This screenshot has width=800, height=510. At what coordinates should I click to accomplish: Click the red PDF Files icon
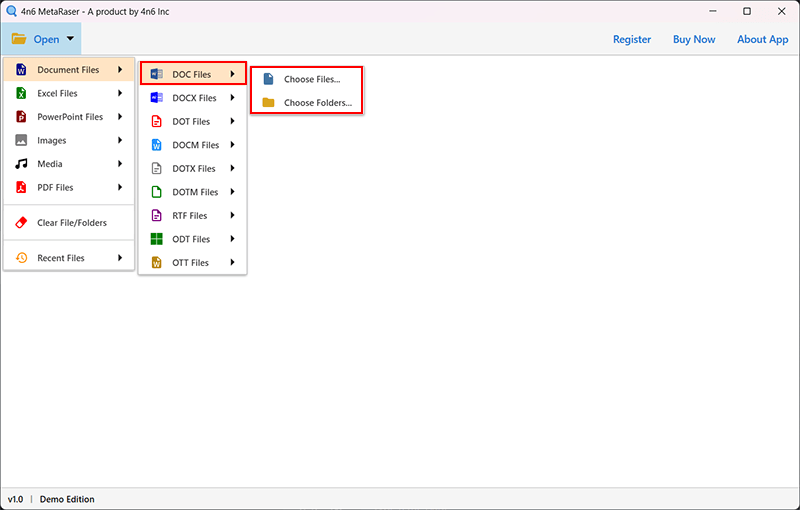21,187
